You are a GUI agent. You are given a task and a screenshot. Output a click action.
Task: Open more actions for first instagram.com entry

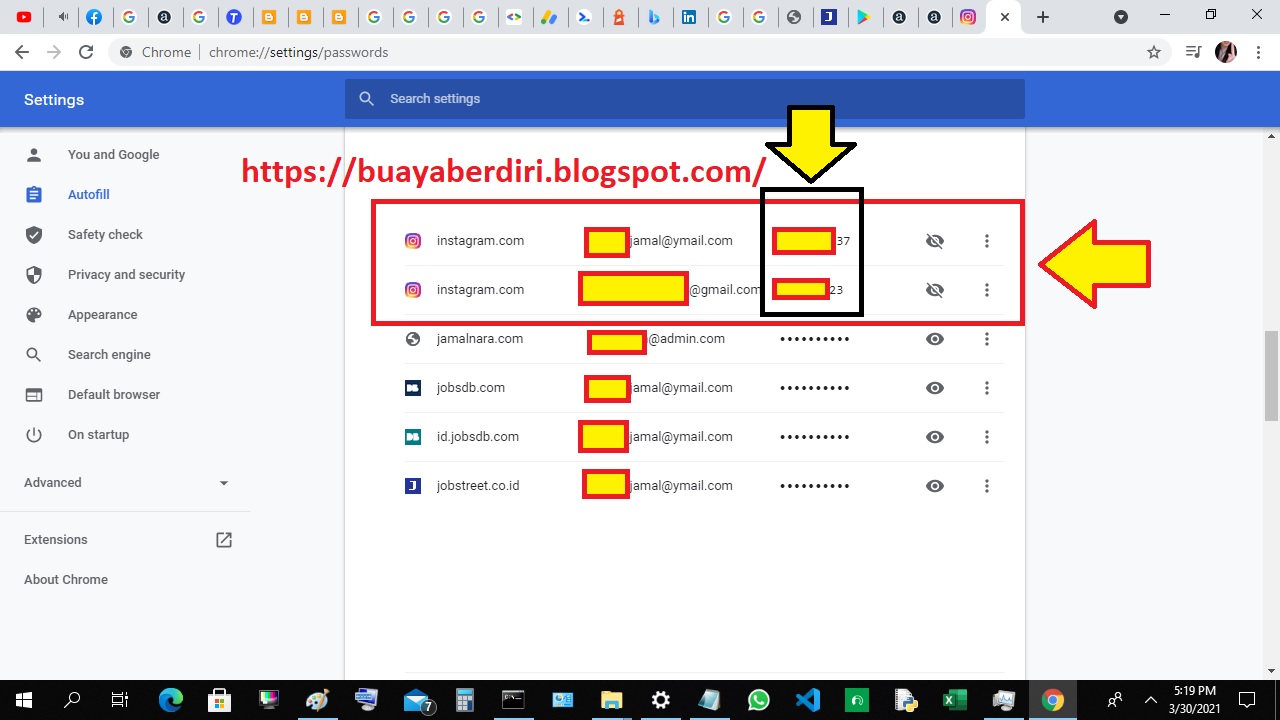pos(987,241)
